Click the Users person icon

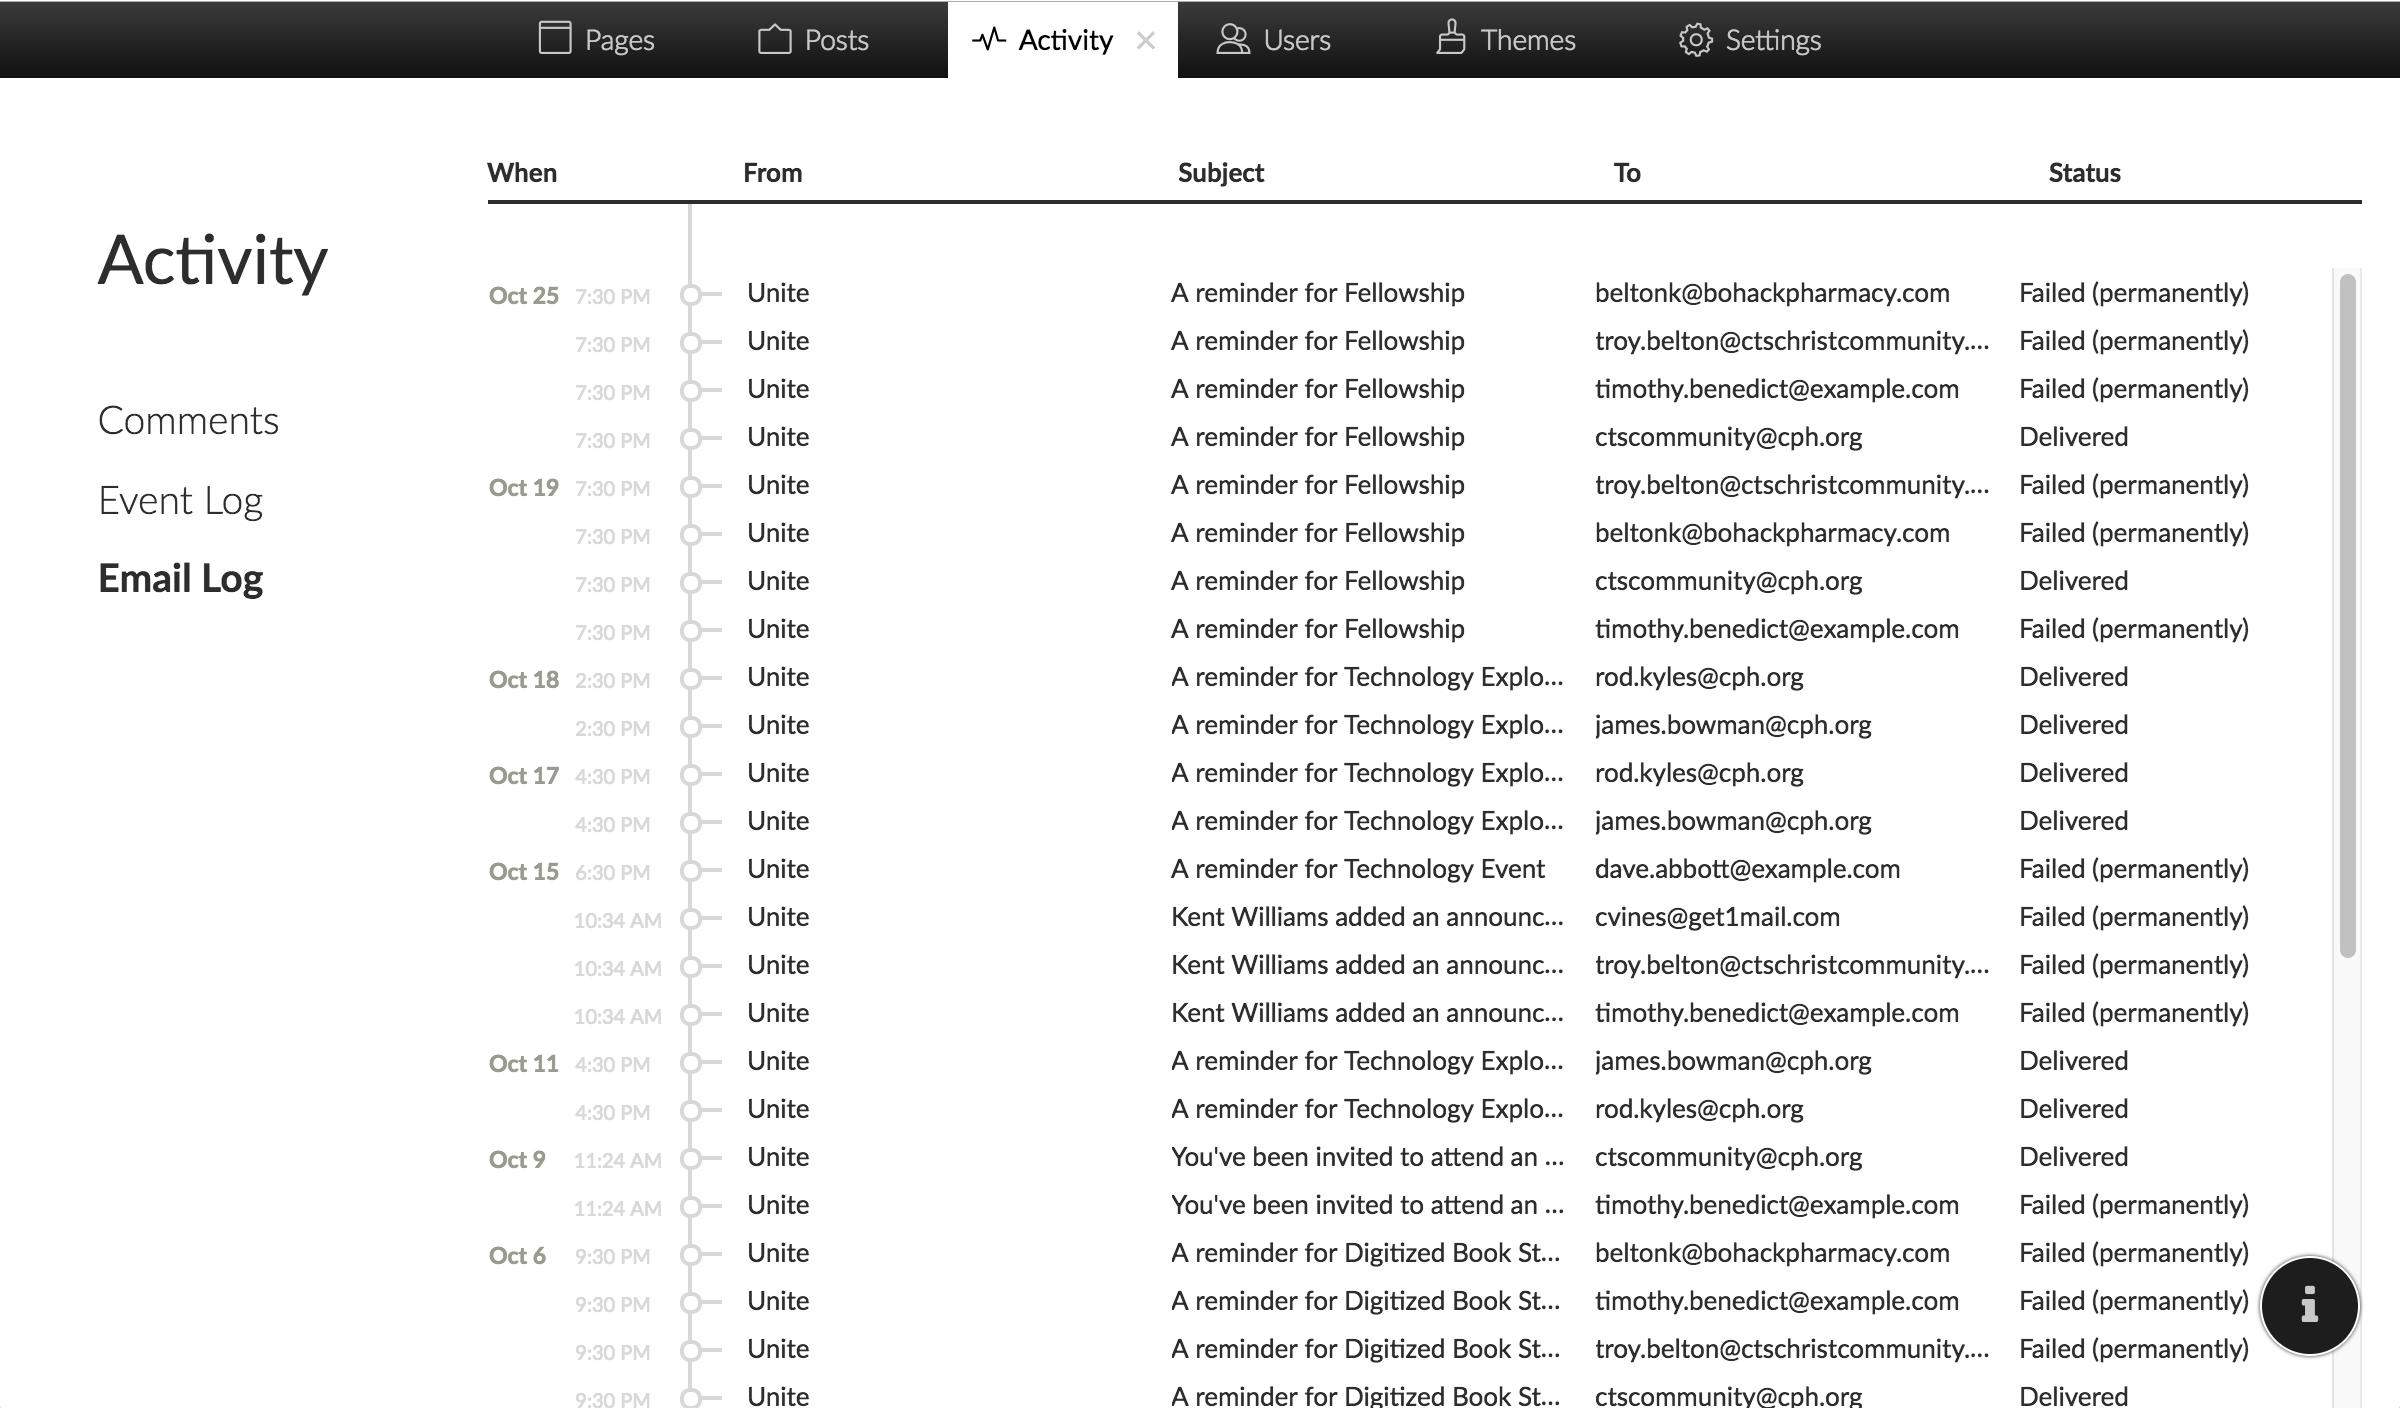pyautogui.click(x=1234, y=39)
